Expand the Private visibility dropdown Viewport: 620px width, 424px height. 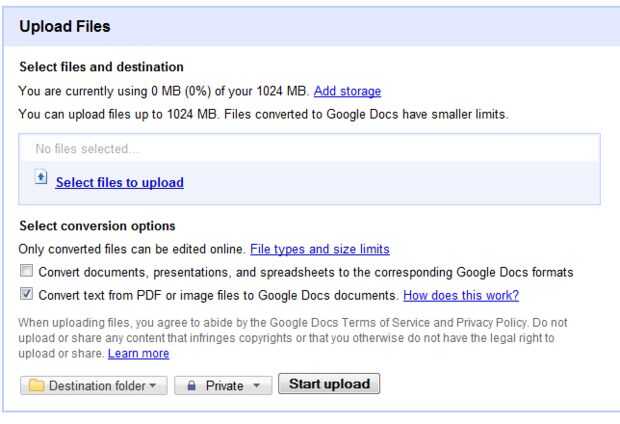222,385
